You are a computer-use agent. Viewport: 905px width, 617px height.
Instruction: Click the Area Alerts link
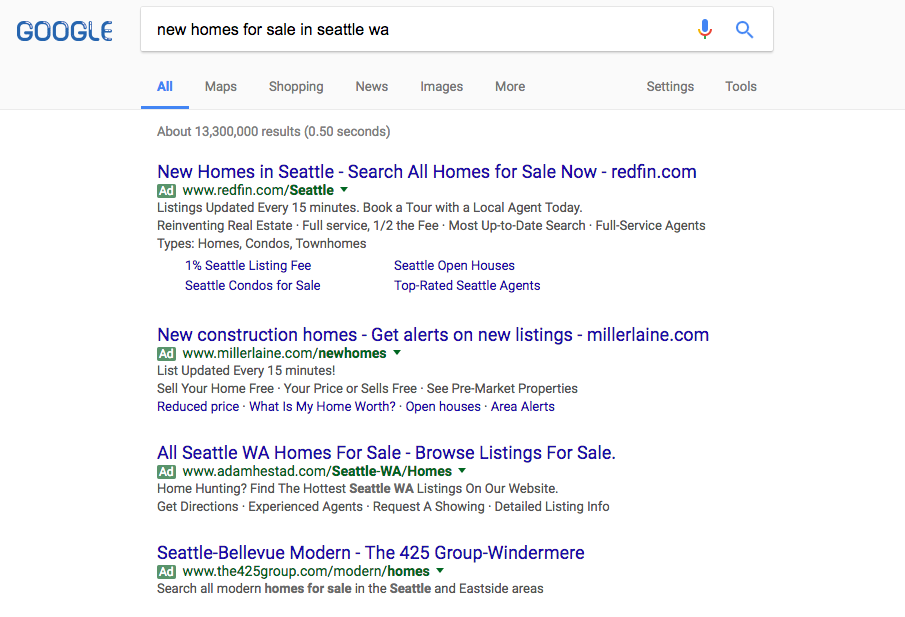[x=522, y=406]
